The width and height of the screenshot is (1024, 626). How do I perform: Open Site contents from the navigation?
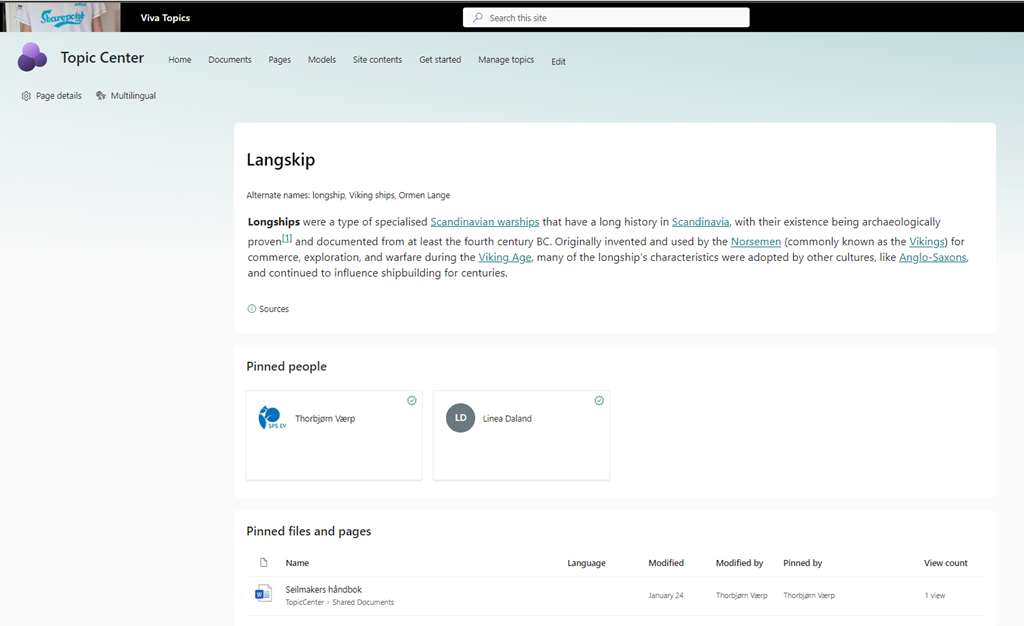(x=377, y=59)
